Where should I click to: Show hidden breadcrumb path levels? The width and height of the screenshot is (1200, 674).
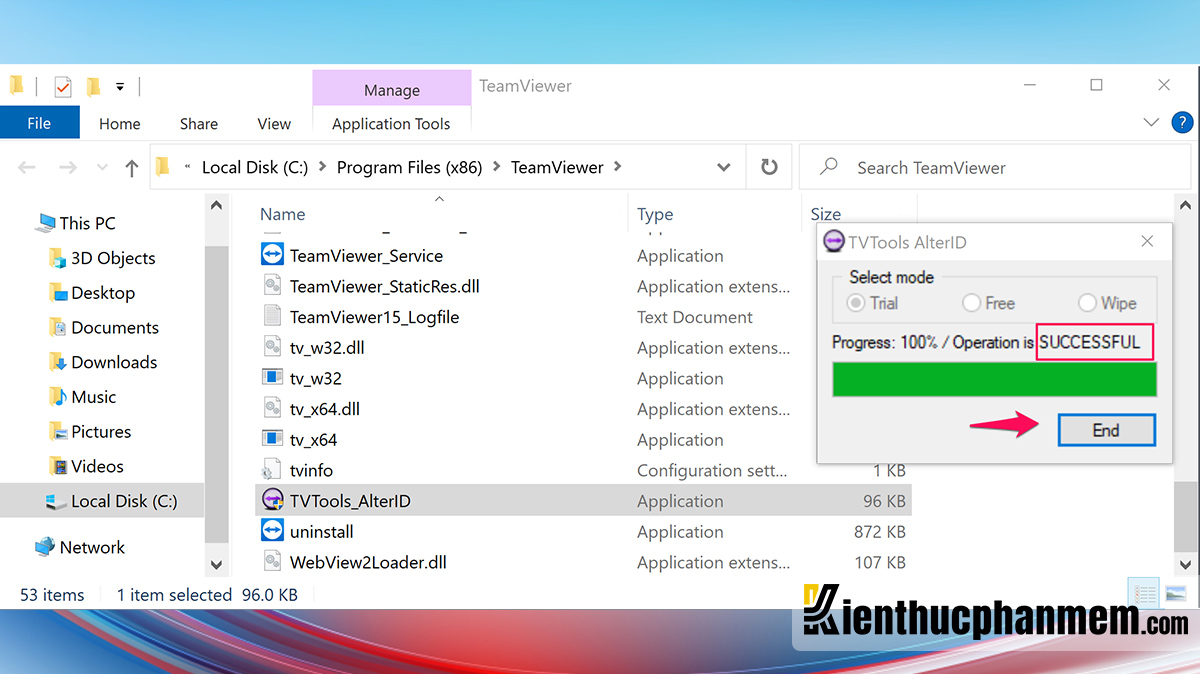pyautogui.click(x=188, y=167)
